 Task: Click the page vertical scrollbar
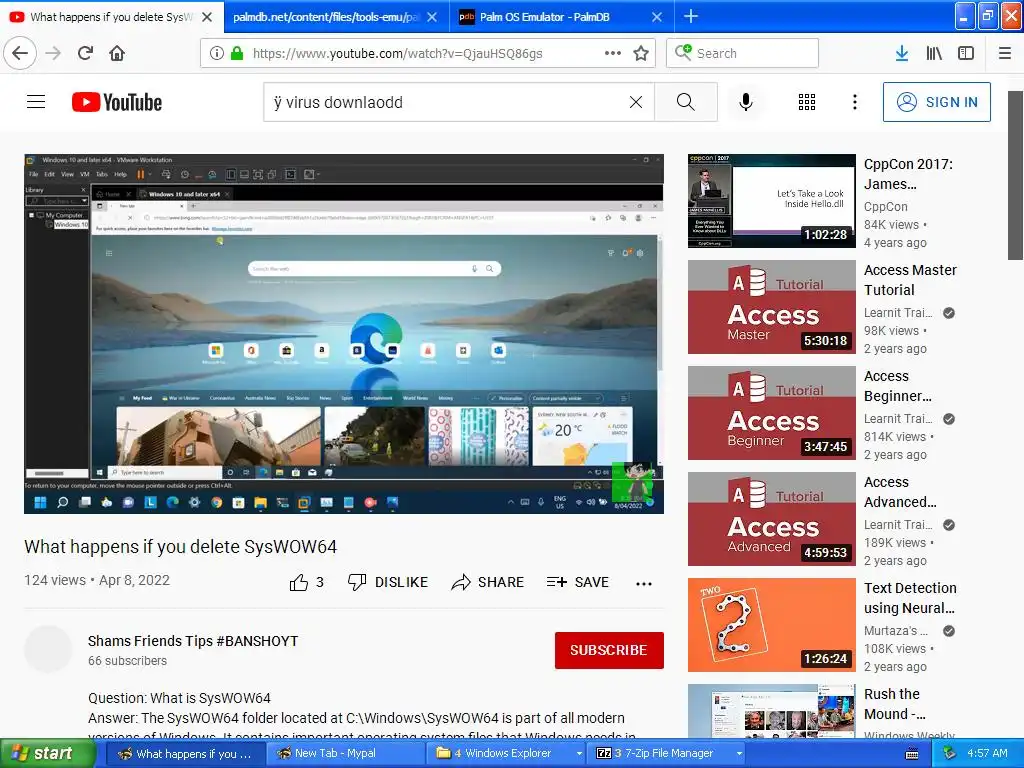click(1016, 175)
